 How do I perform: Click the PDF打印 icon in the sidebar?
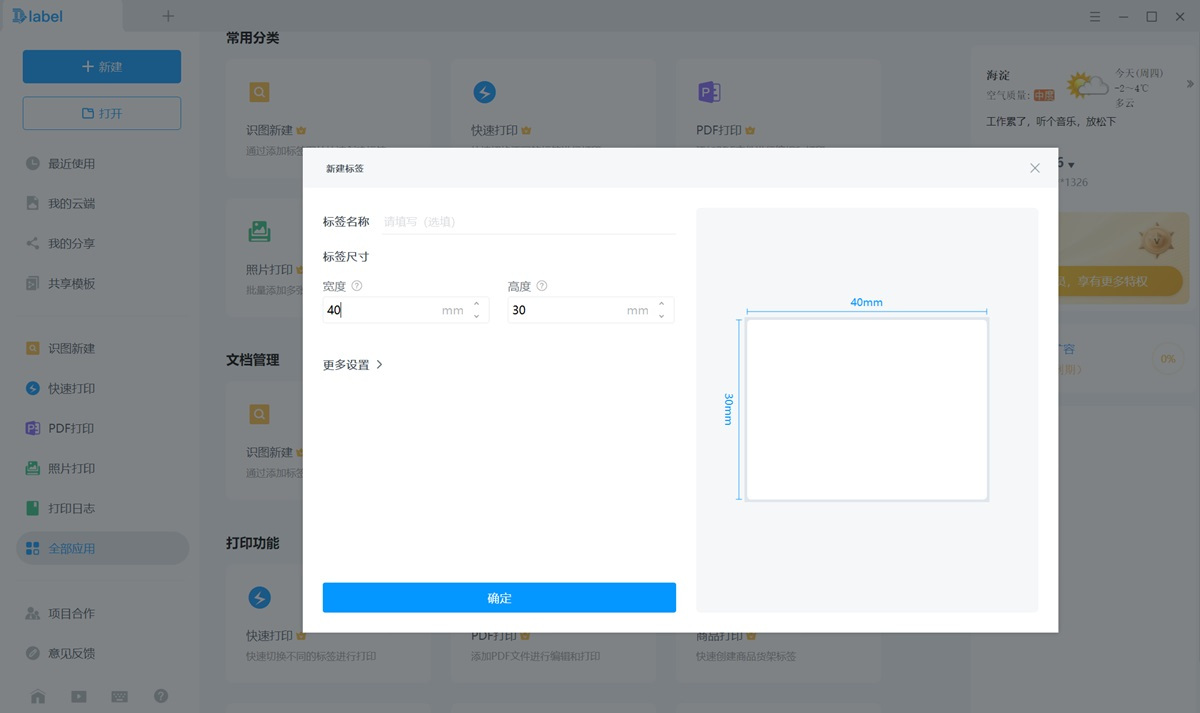tap(33, 428)
